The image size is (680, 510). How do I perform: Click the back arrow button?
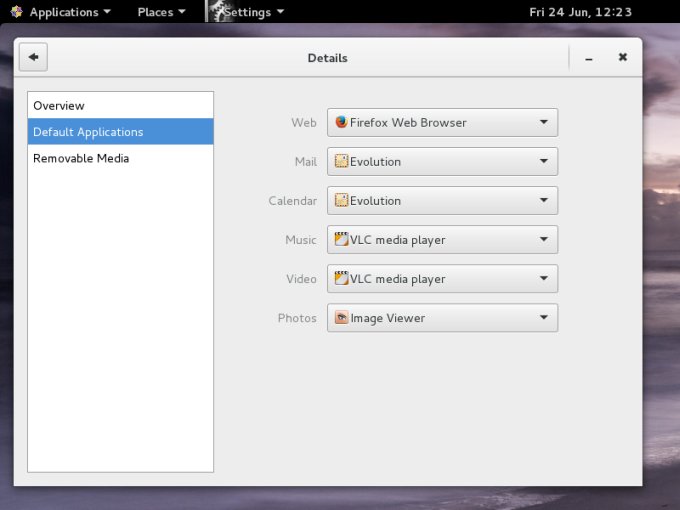[x=33, y=57]
